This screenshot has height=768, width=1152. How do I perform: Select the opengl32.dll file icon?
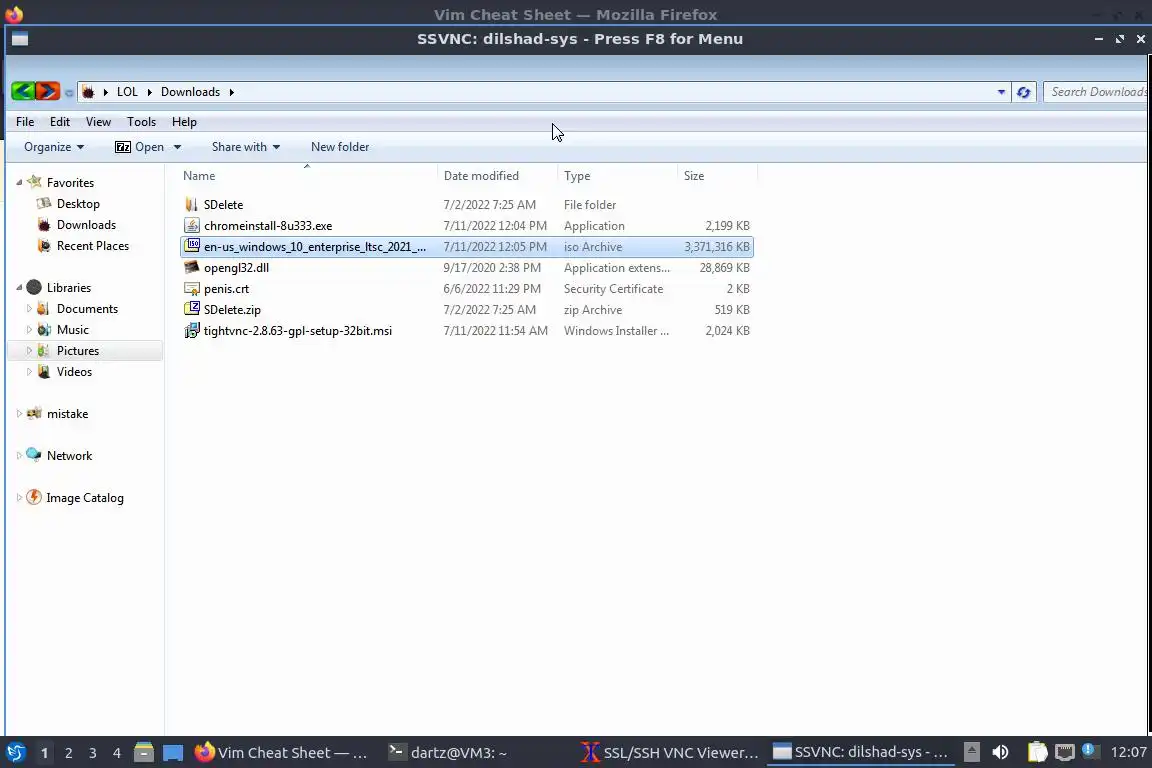[192, 268]
